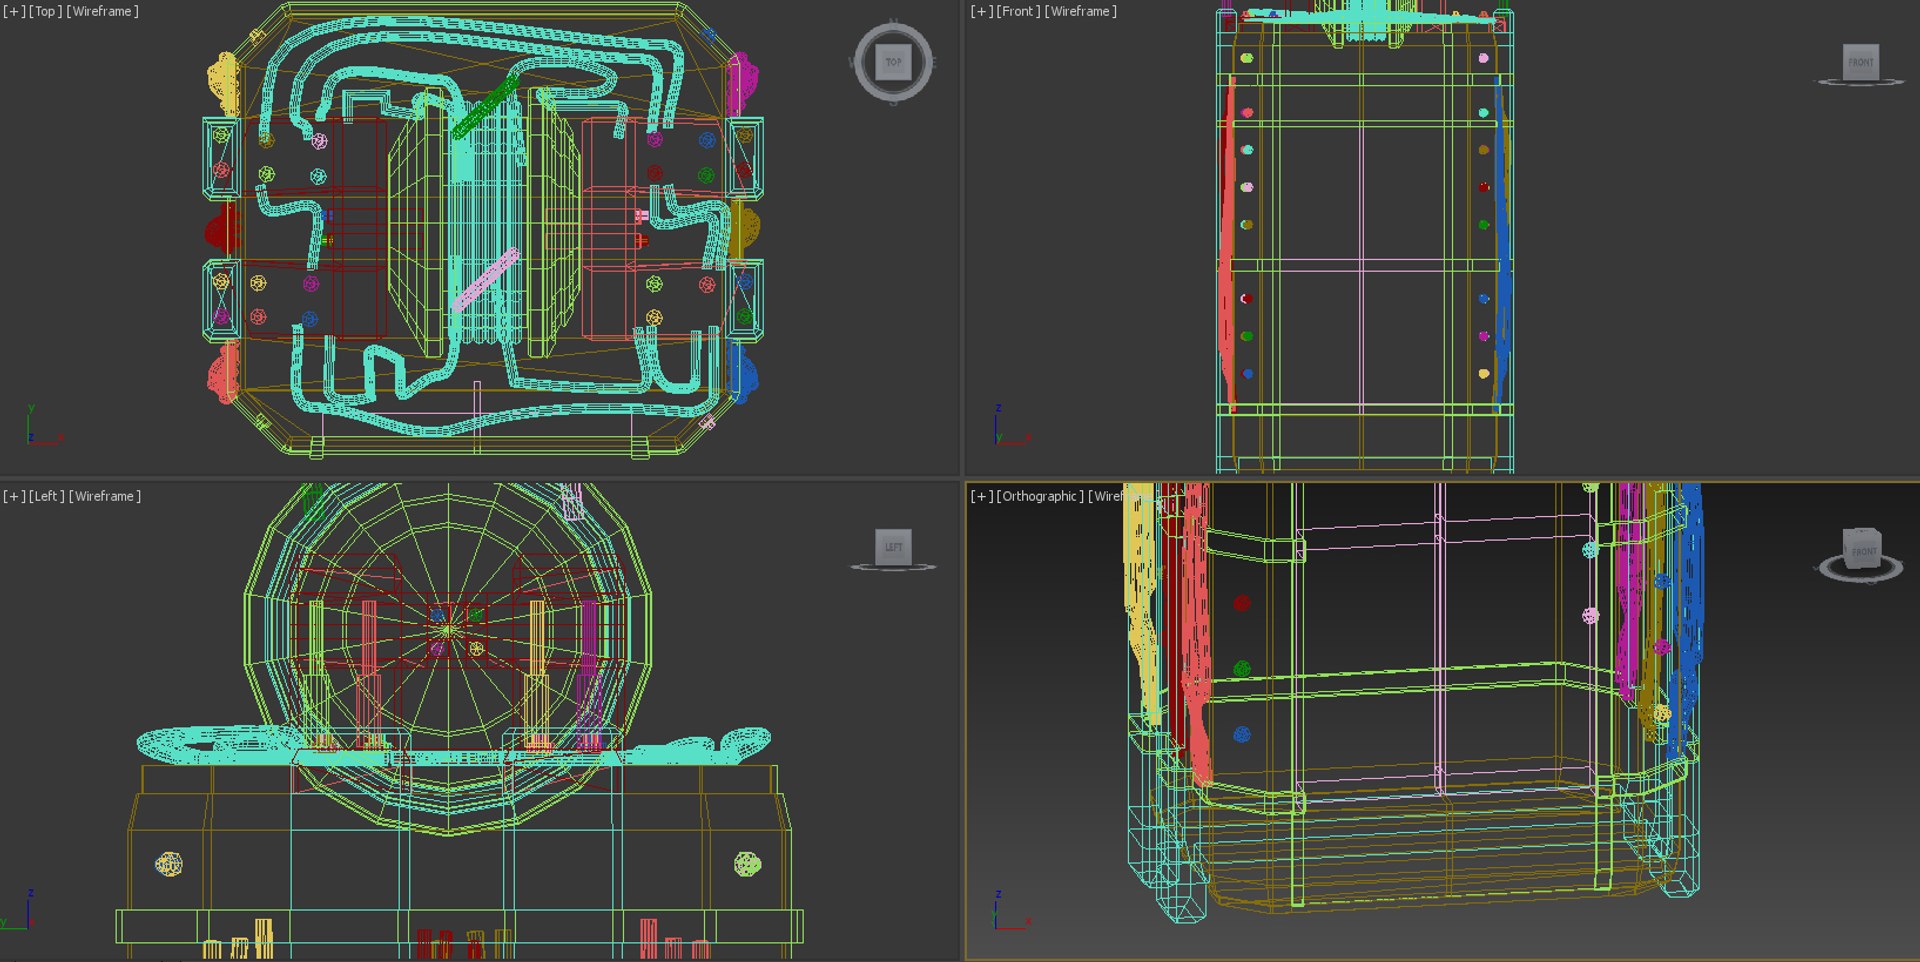Open the [Wireframe] shading menu in Top viewport

point(102,11)
